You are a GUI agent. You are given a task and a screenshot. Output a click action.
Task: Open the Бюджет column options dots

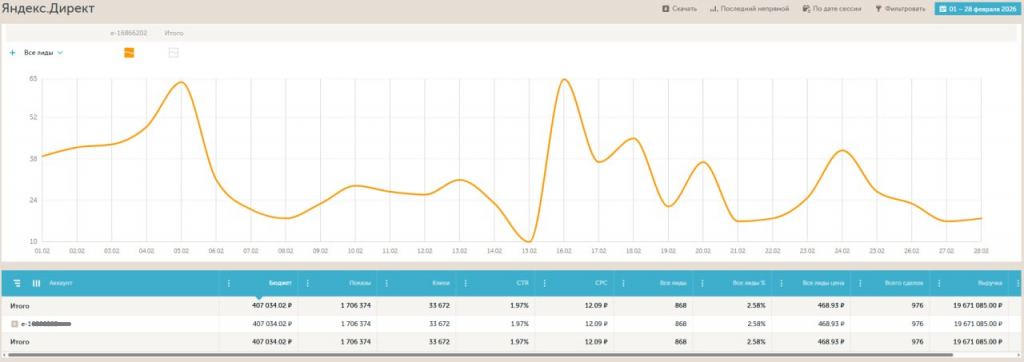[x=229, y=283]
